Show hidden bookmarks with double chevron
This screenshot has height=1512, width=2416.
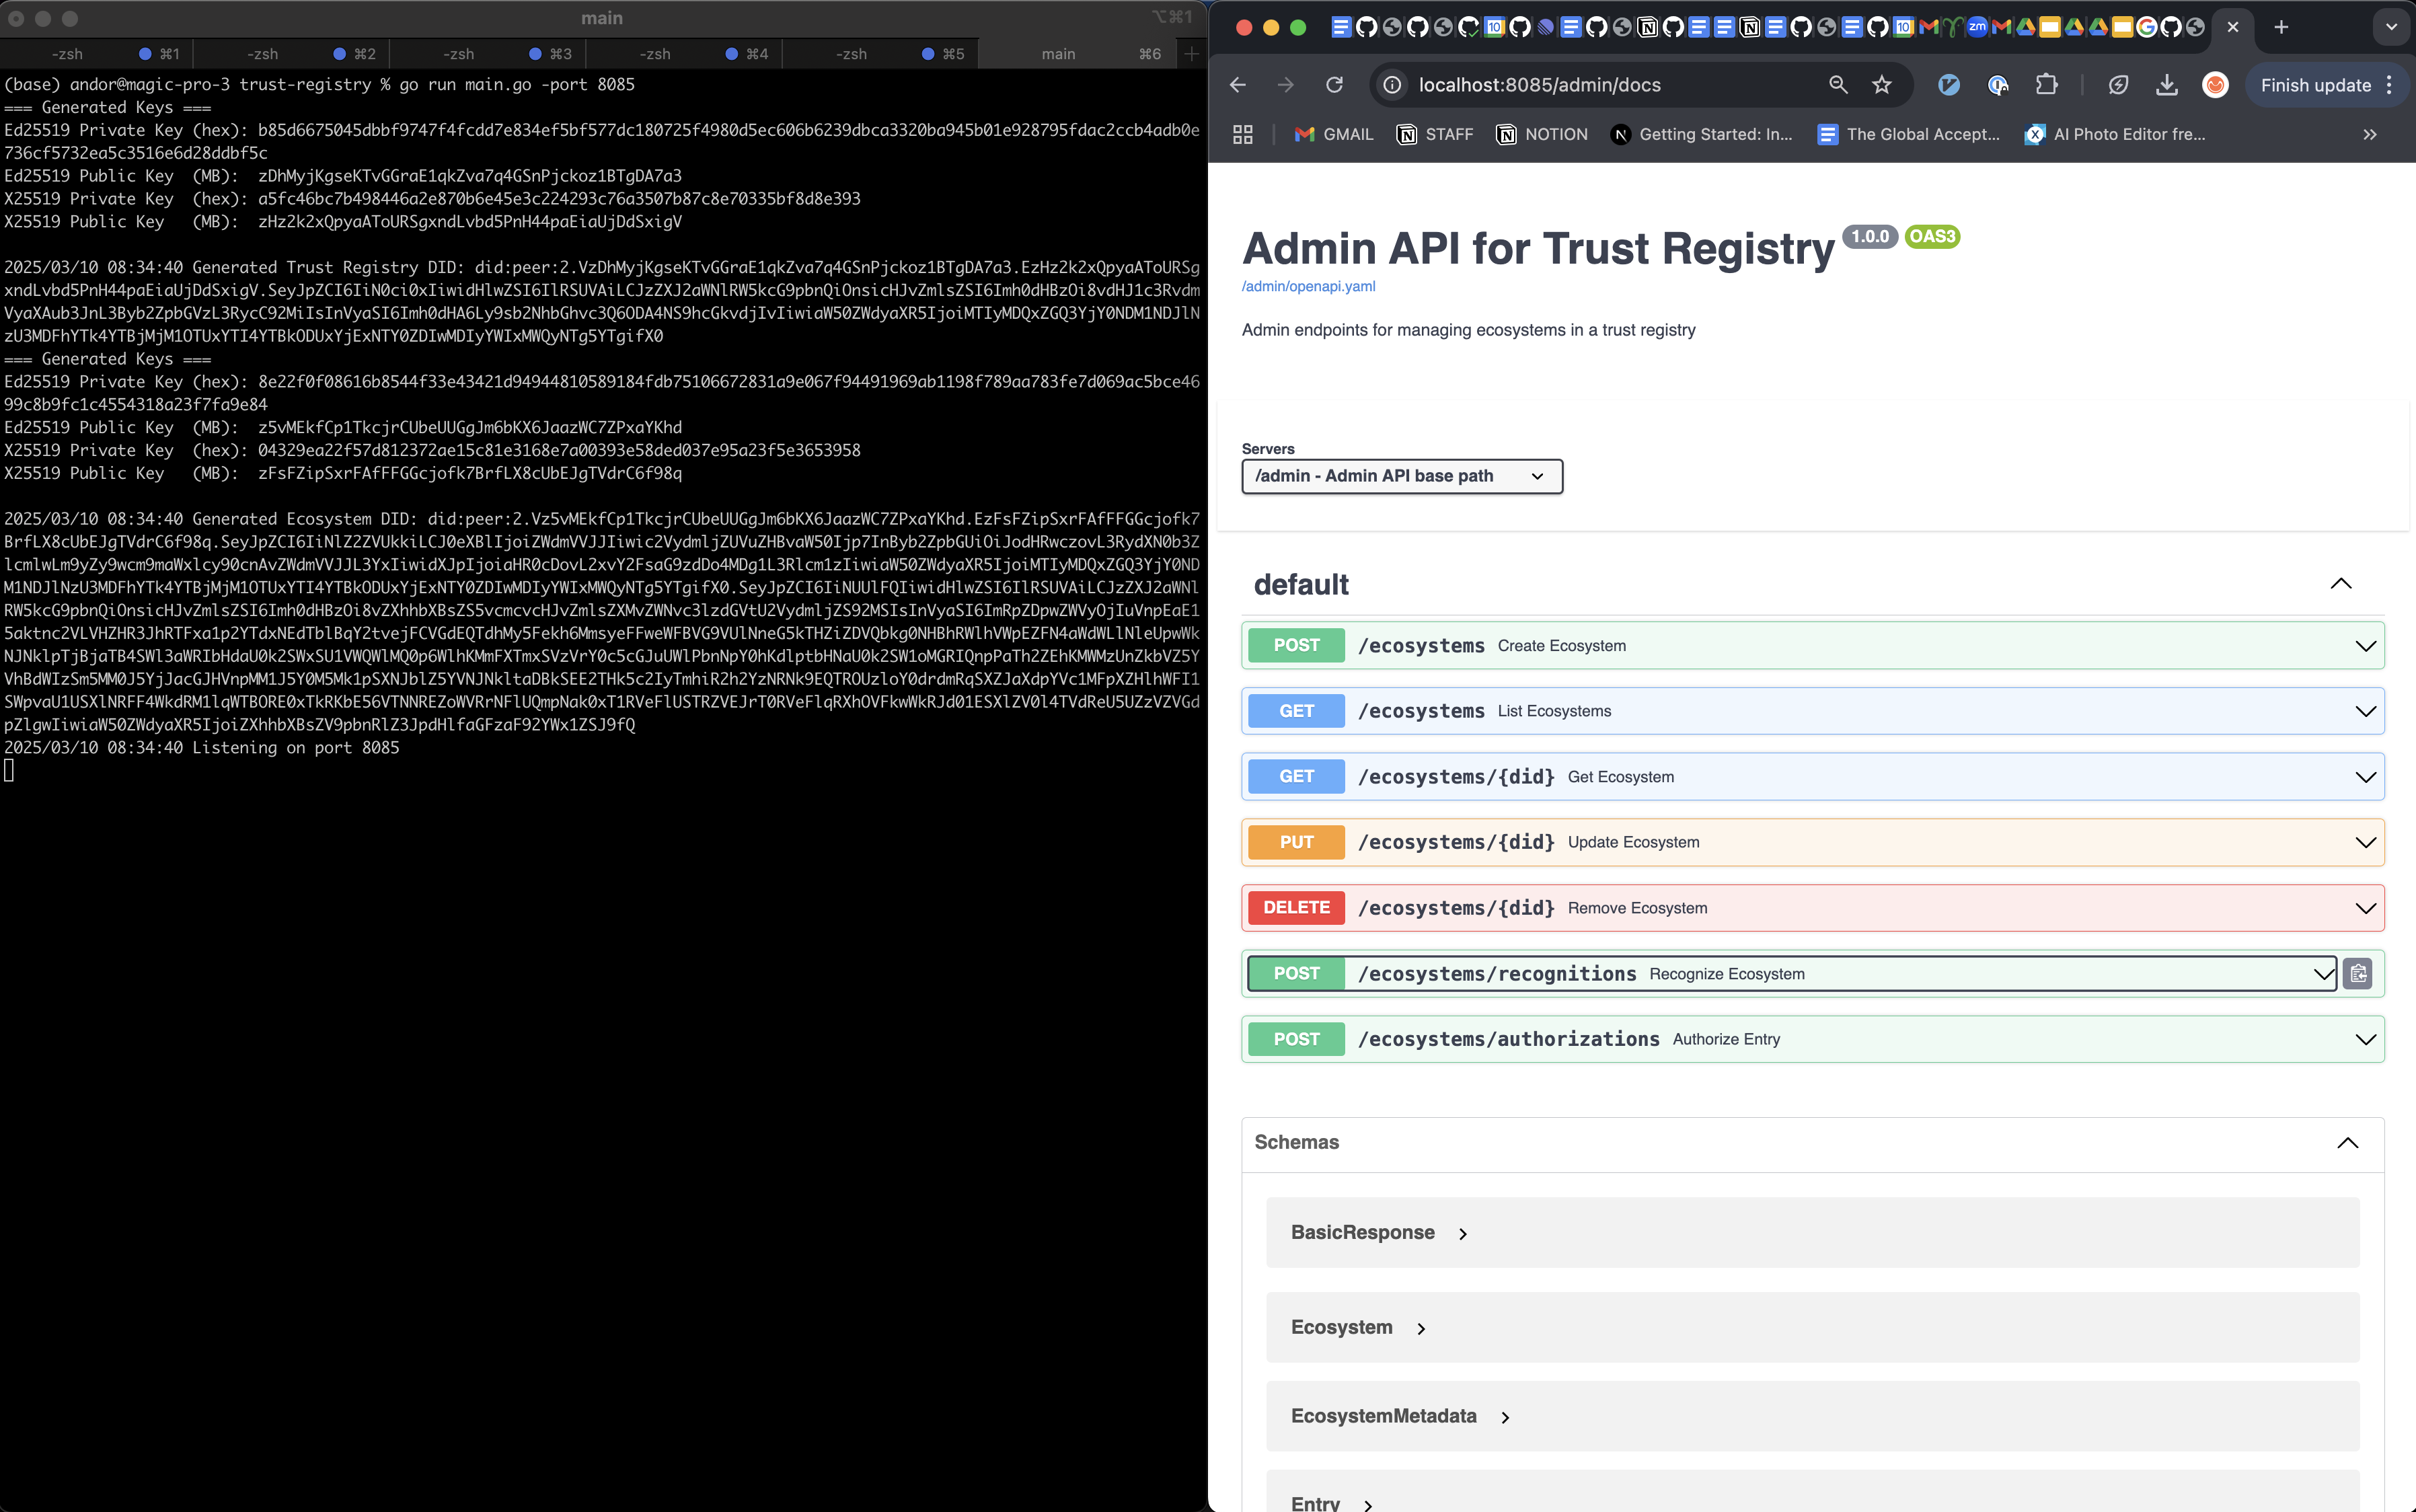(x=2370, y=134)
